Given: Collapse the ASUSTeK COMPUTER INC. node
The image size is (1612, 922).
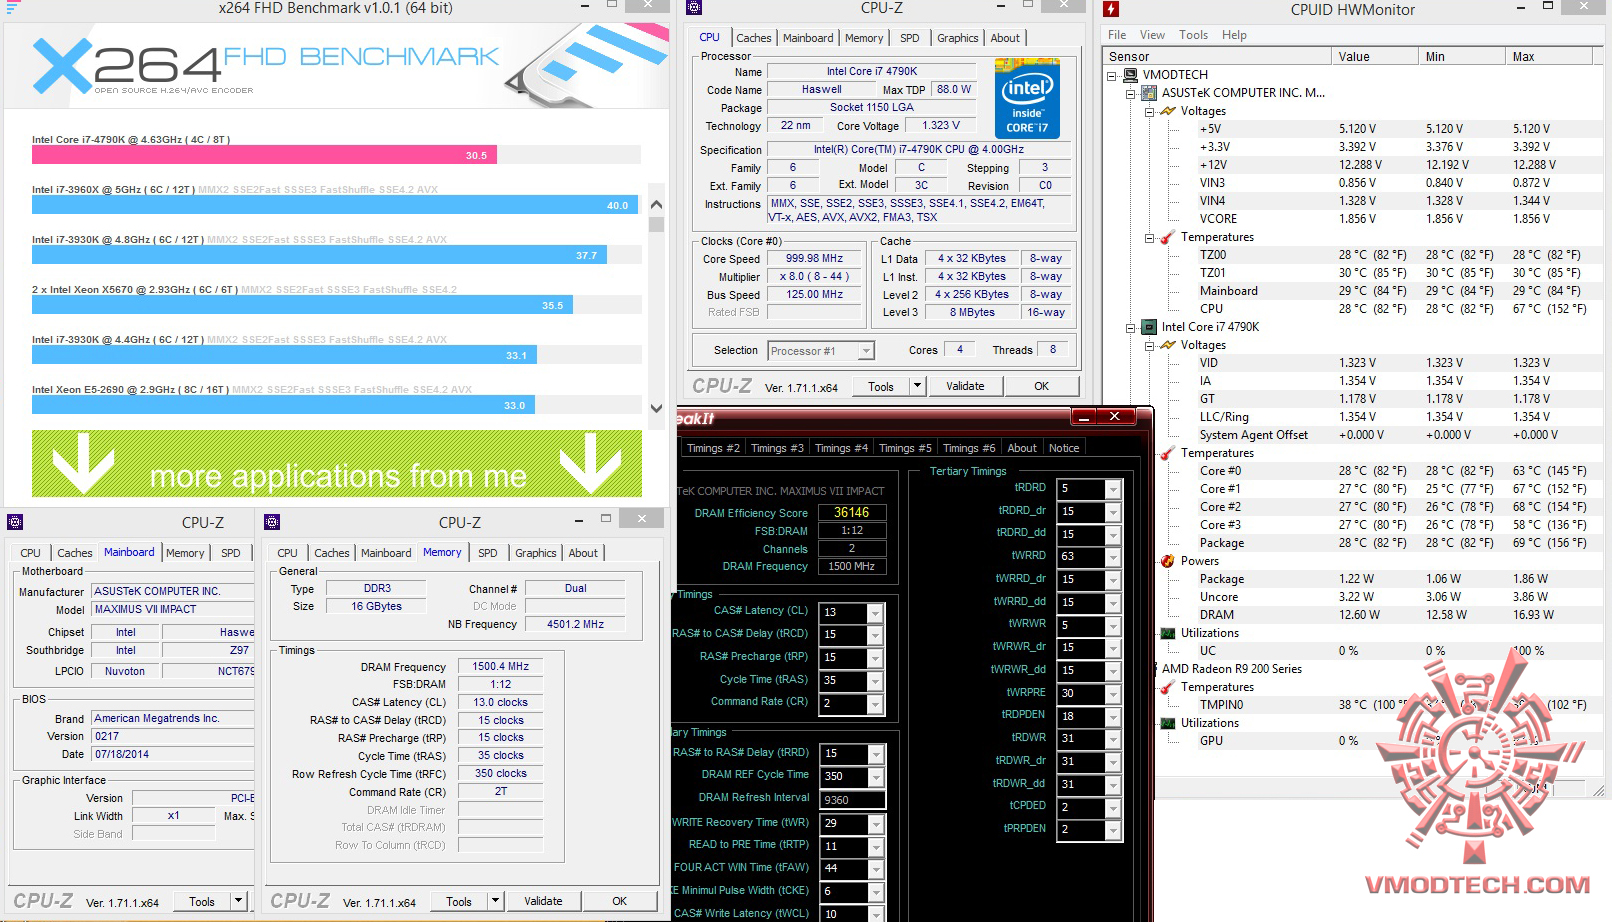Looking at the screenshot, I should coord(1130,93).
